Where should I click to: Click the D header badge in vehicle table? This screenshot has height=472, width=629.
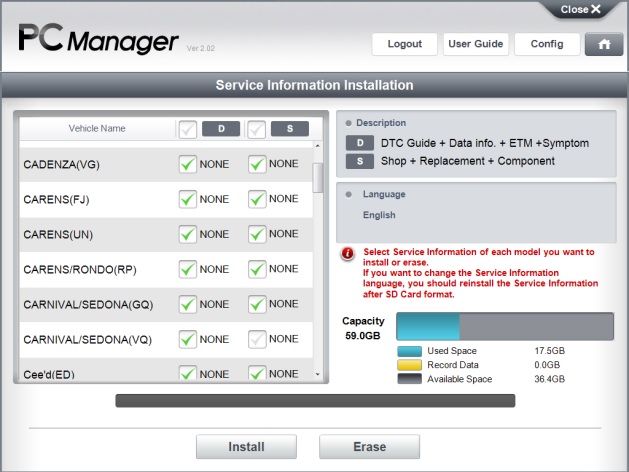point(221,129)
